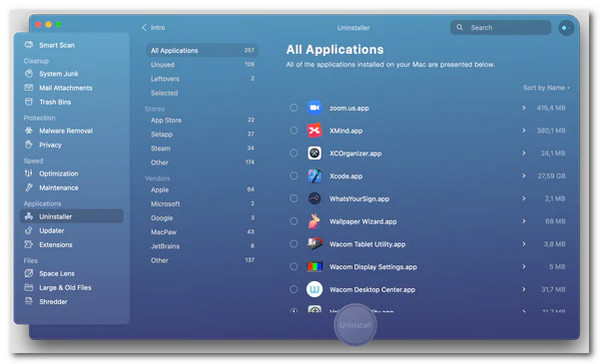Show Leftovers list

[202, 78]
